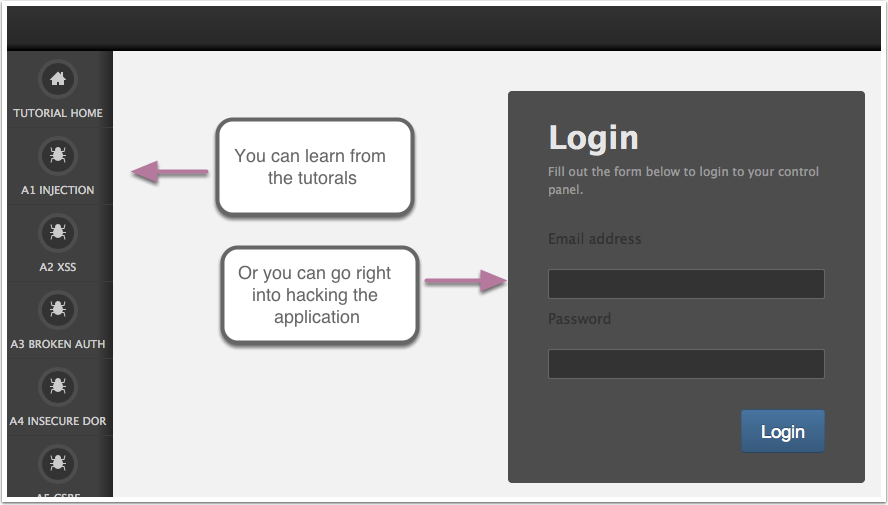888x505 pixels.
Task: Click the "Password" field label
Action: 580,319
